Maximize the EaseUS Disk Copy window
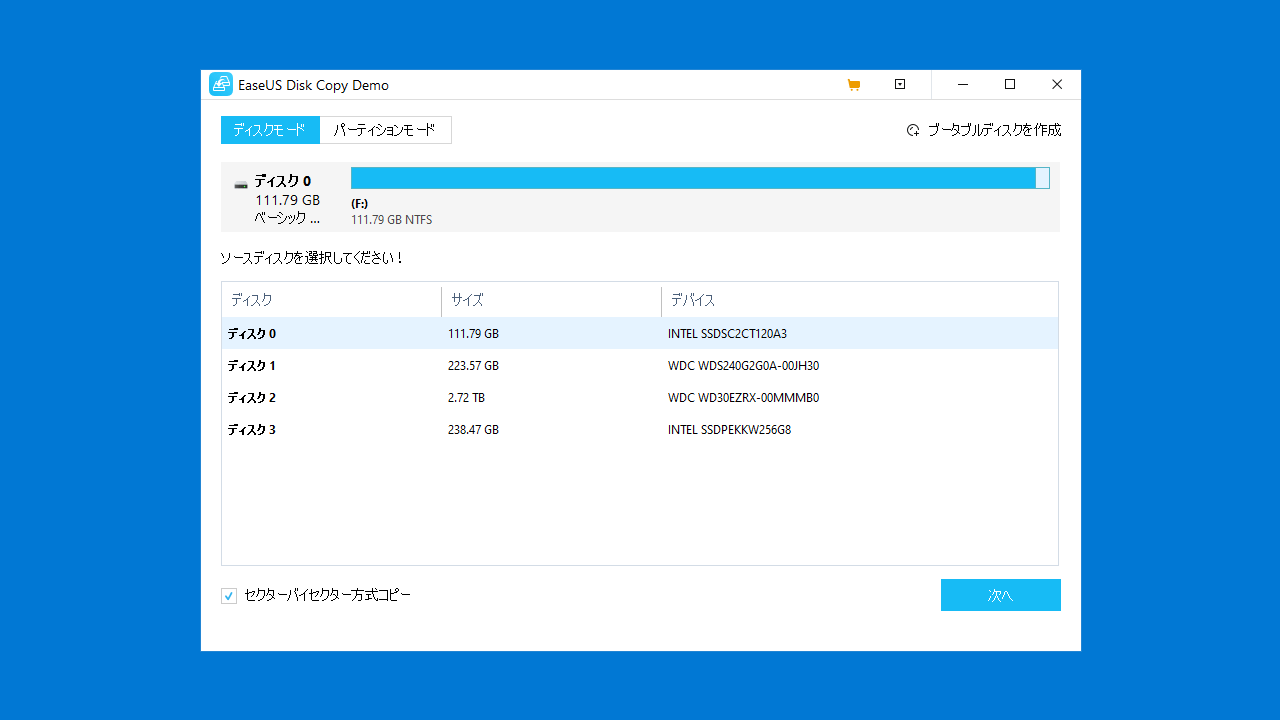 (1010, 85)
